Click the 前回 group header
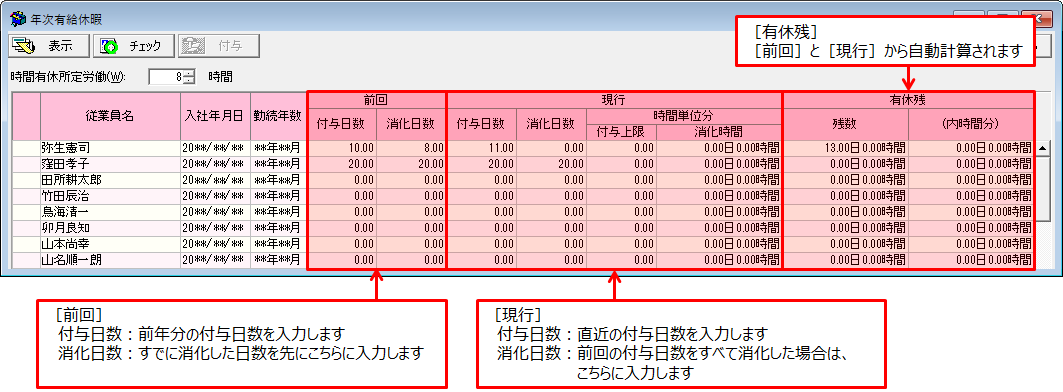The height and width of the screenshot is (392, 1063). pos(376,99)
